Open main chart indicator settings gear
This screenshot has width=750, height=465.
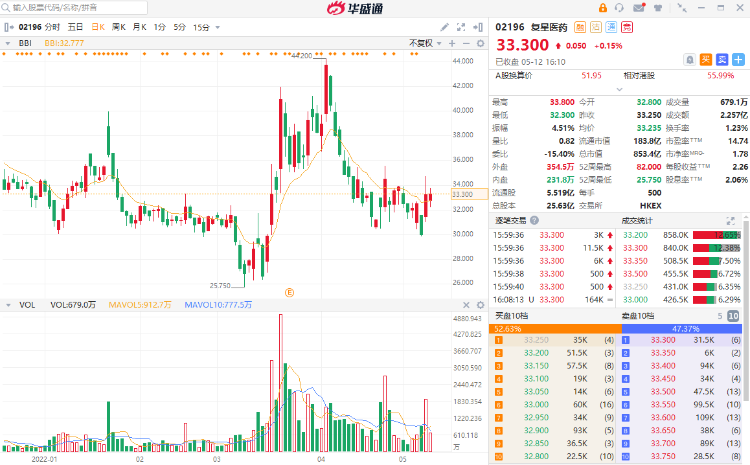(480, 43)
